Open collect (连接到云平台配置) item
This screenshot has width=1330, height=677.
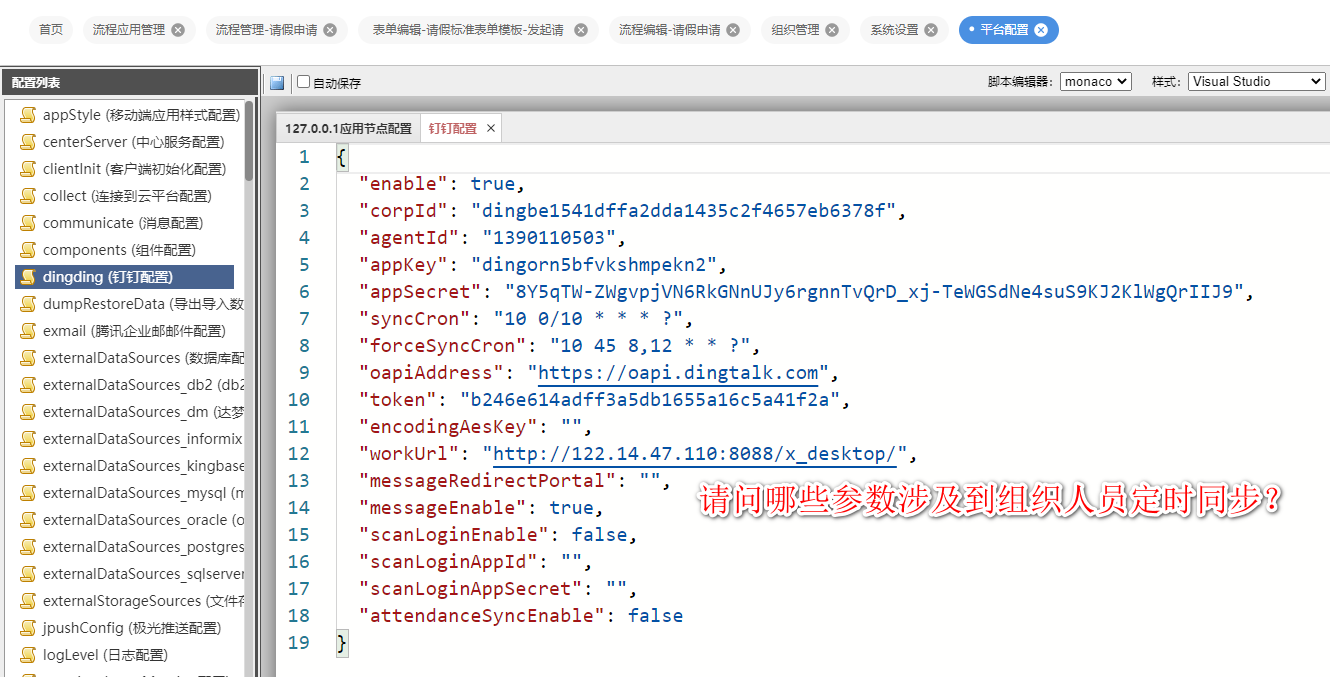(x=127, y=196)
